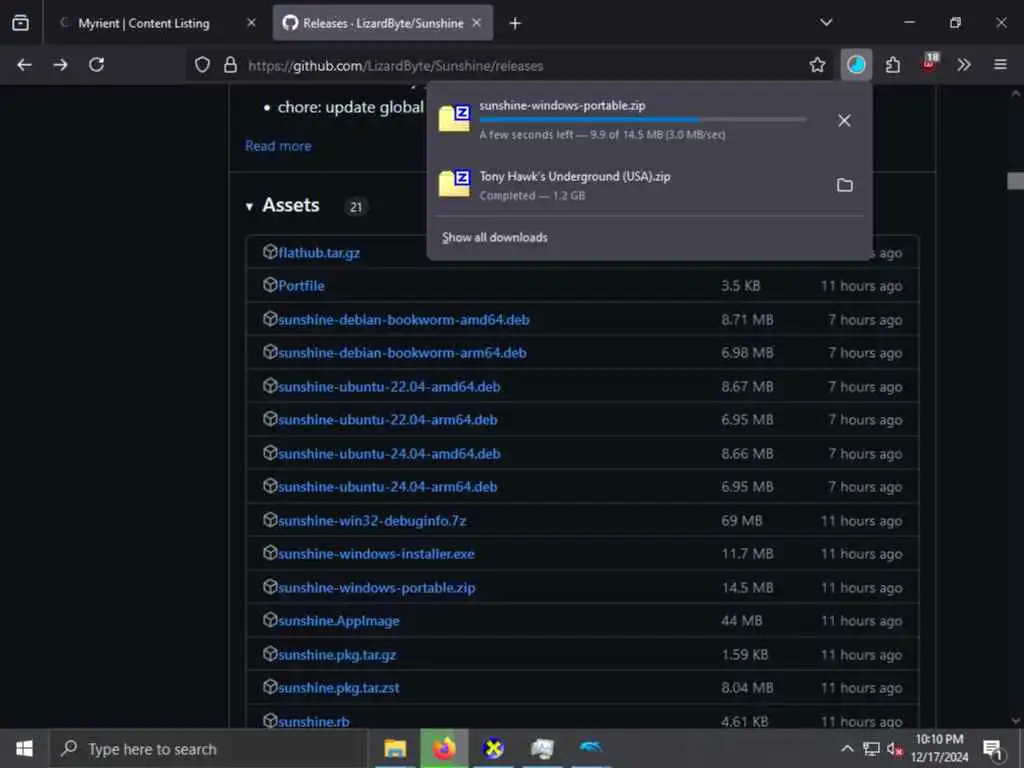Click sunshine-windows-portable.zip in assets list
The image size is (1024, 768).
377,588
